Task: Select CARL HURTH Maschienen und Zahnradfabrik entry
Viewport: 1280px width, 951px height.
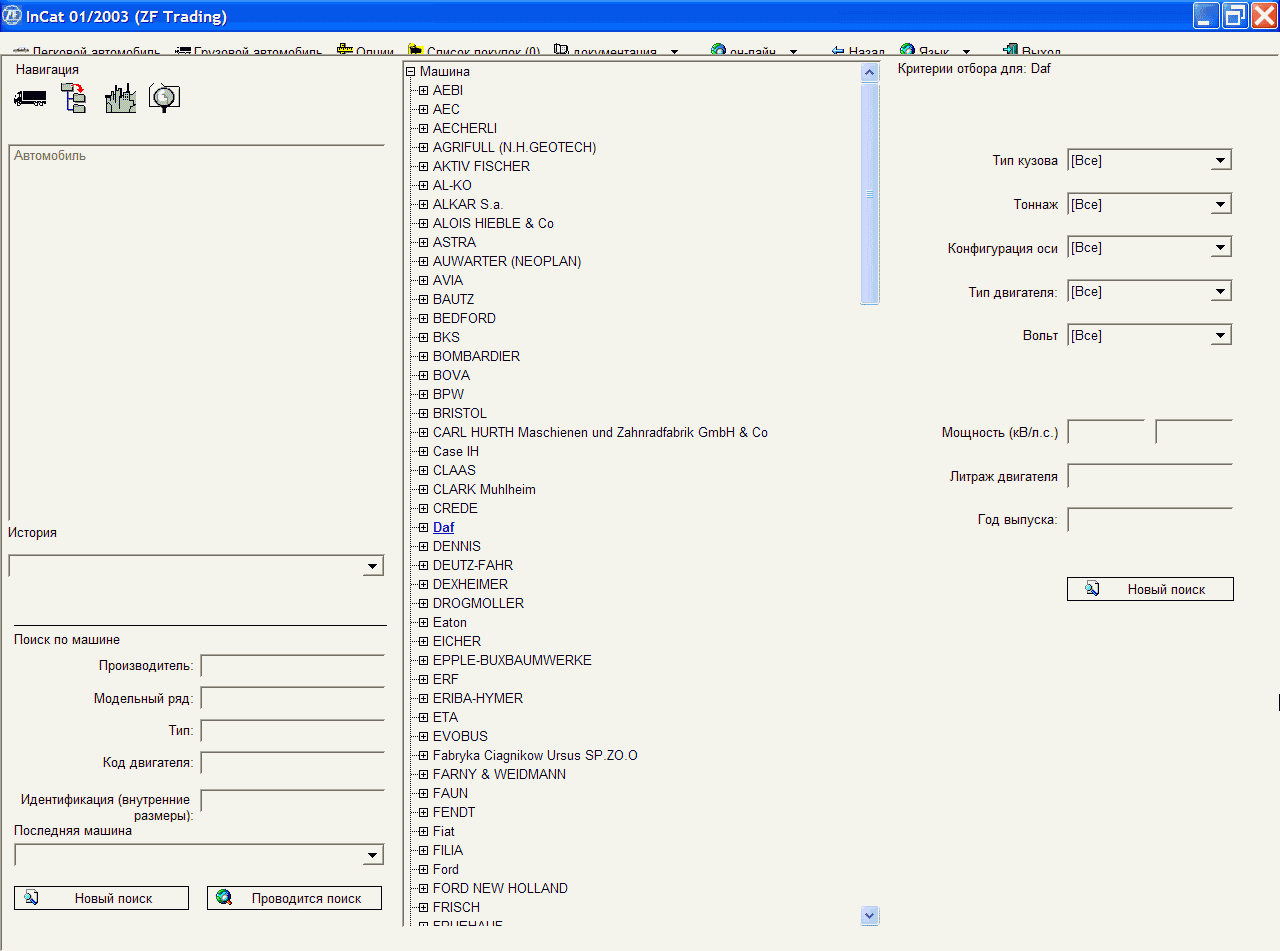Action: tap(600, 433)
